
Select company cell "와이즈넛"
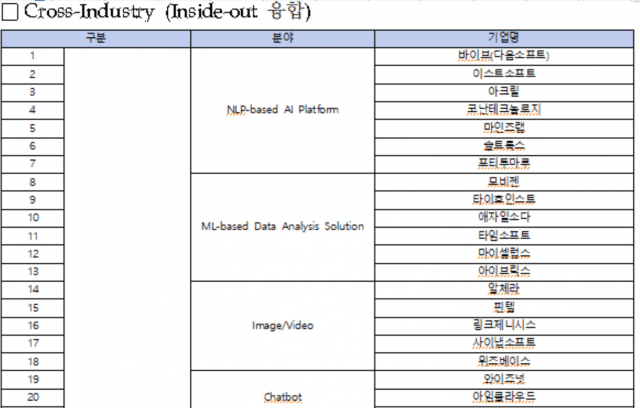pos(504,379)
